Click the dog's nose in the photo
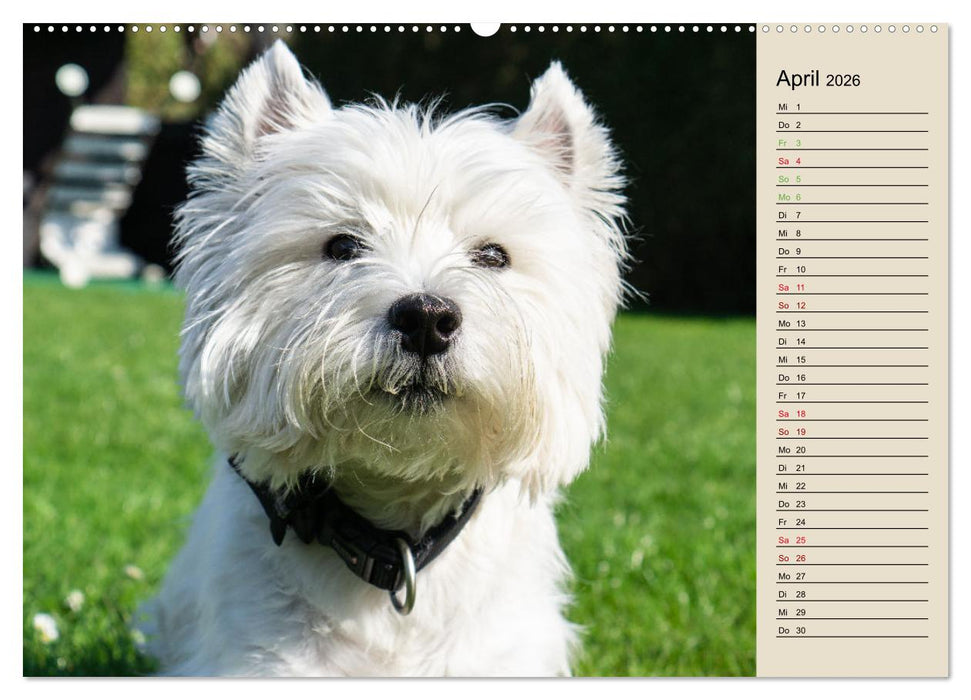This screenshot has width=971, height=700. pos(425,320)
